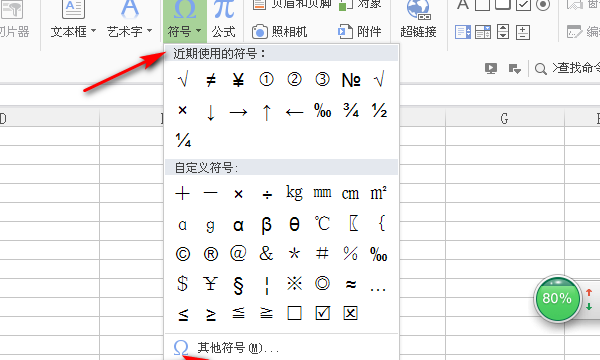Insert the $ dollar symbol
The height and width of the screenshot is (360, 600).
pos(183,283)
